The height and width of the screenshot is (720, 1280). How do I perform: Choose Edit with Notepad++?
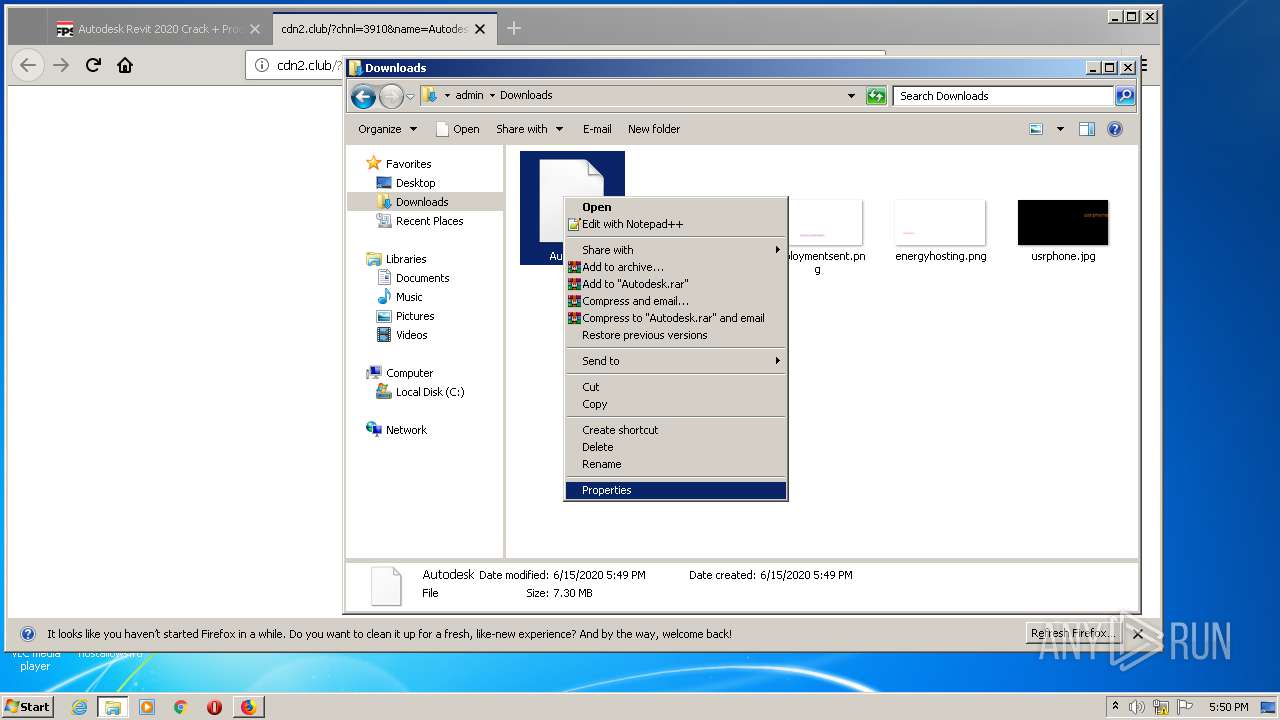[676, 224]
